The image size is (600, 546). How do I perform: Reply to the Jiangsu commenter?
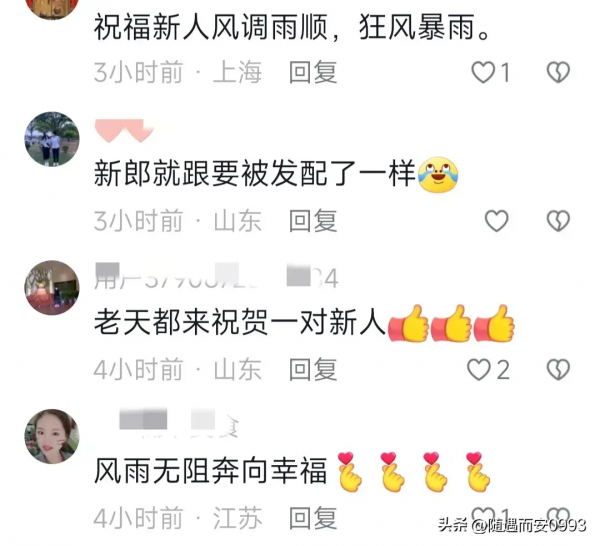[x=313, y=518]
